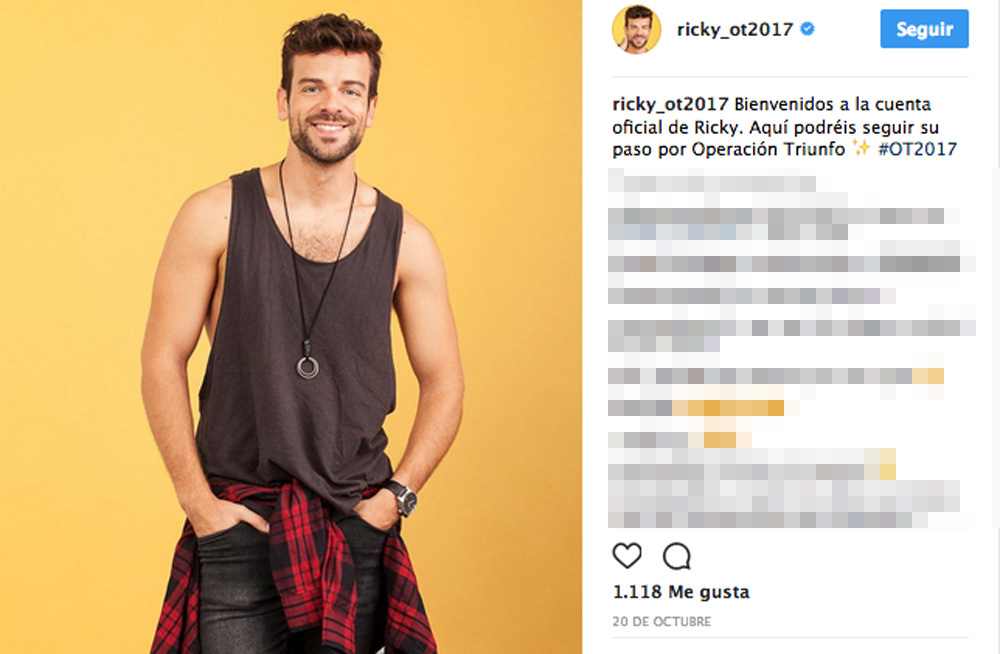Click the man's smiling face in photo
This screenshot has height=654, width=1000.
coord(328,105)
